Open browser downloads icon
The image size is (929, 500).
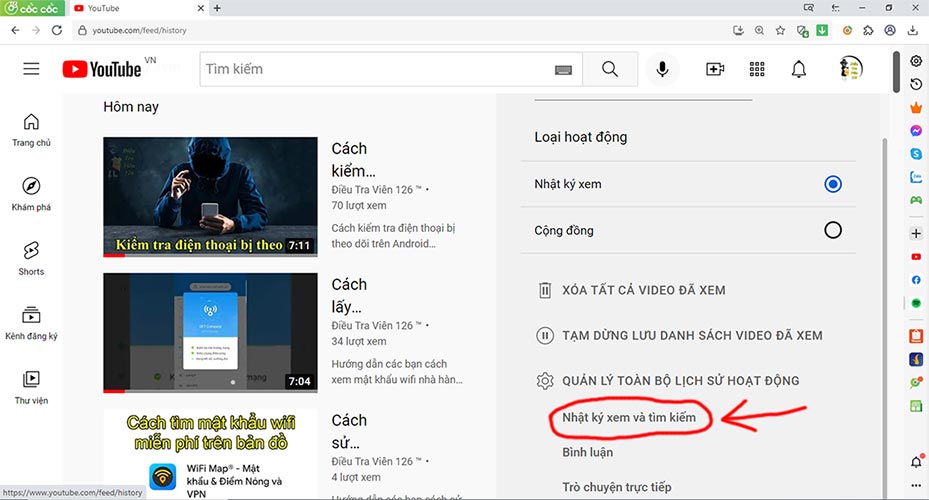(x=912, y=30)
